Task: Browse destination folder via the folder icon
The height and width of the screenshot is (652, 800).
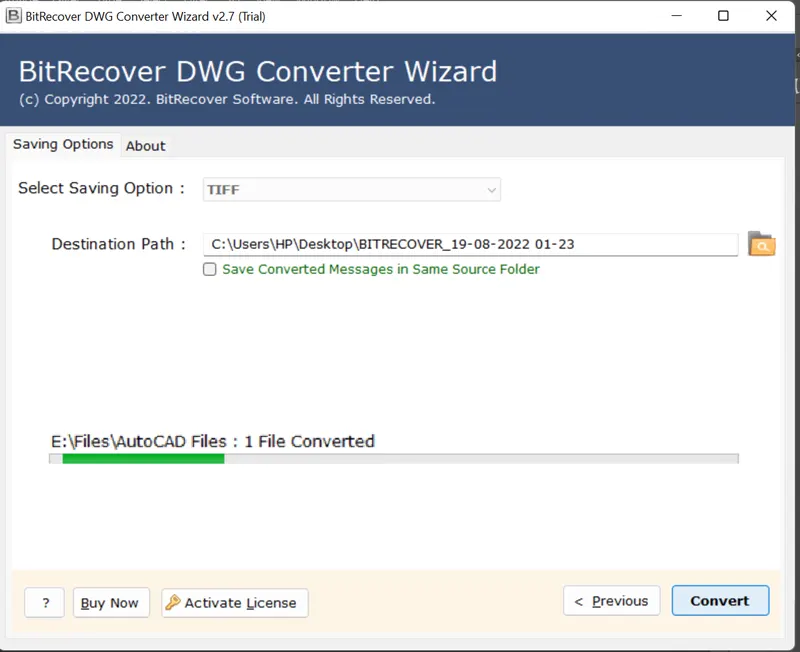Action: [761, 244]
